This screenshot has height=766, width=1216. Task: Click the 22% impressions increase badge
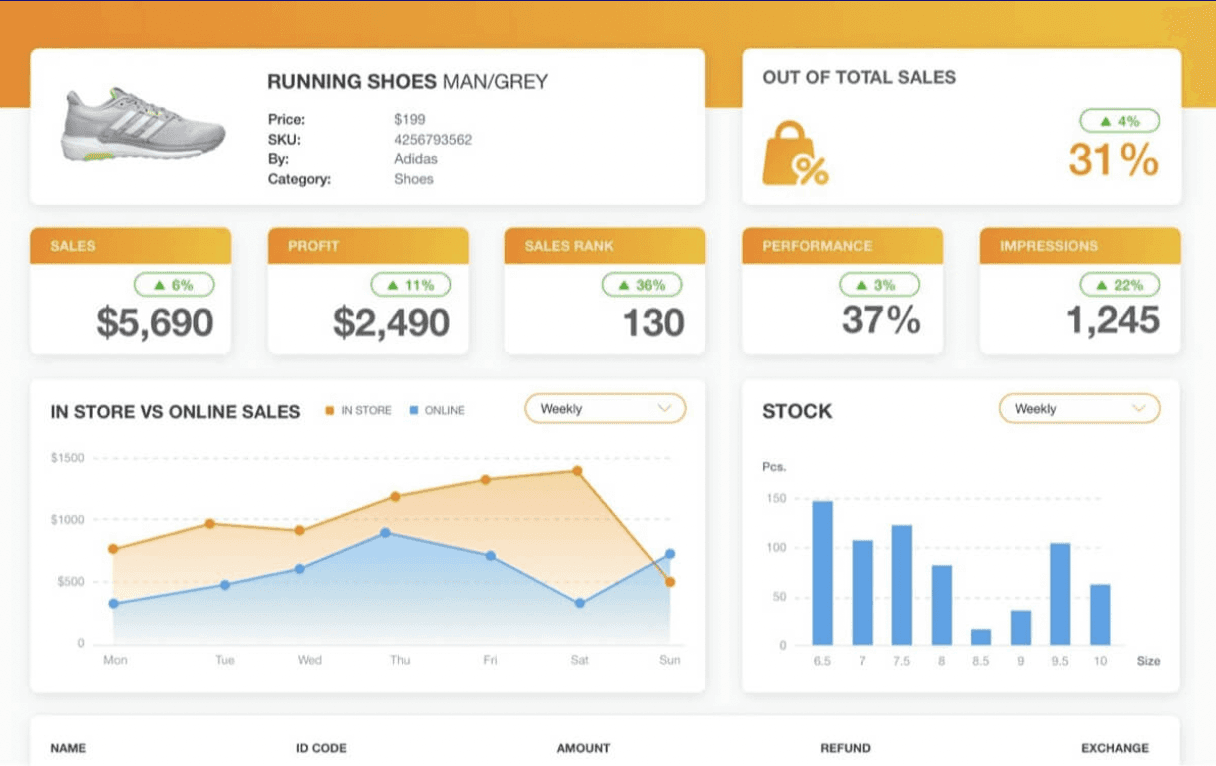(x=1120, y=285)
